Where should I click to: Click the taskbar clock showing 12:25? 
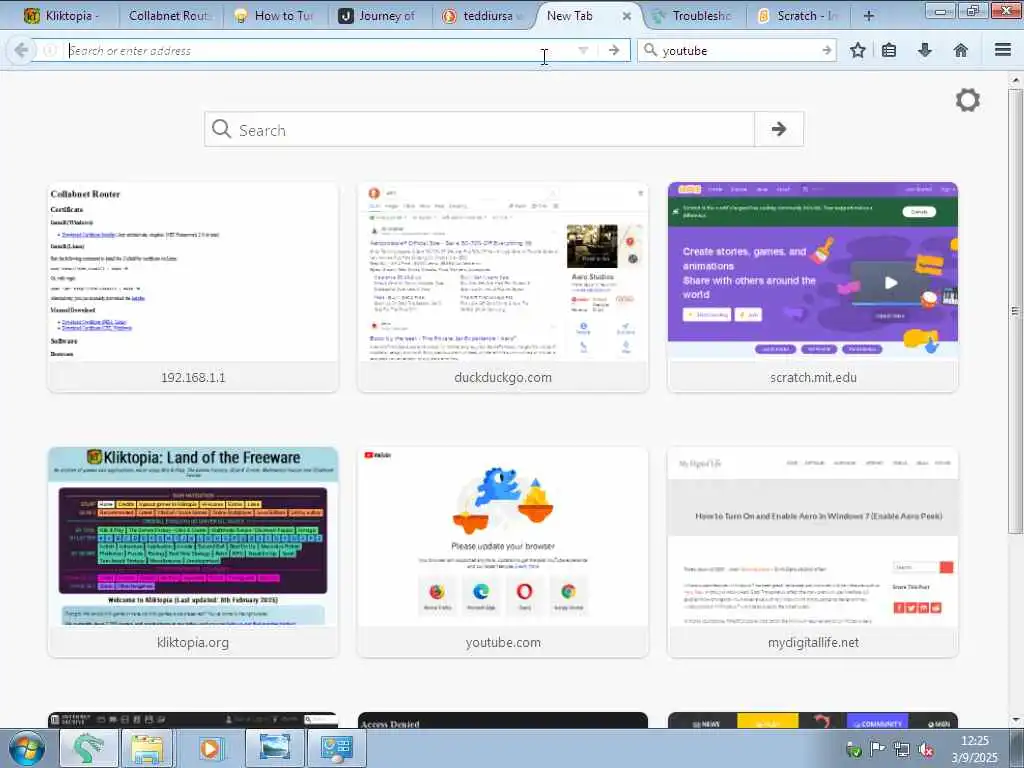point(974,749)
